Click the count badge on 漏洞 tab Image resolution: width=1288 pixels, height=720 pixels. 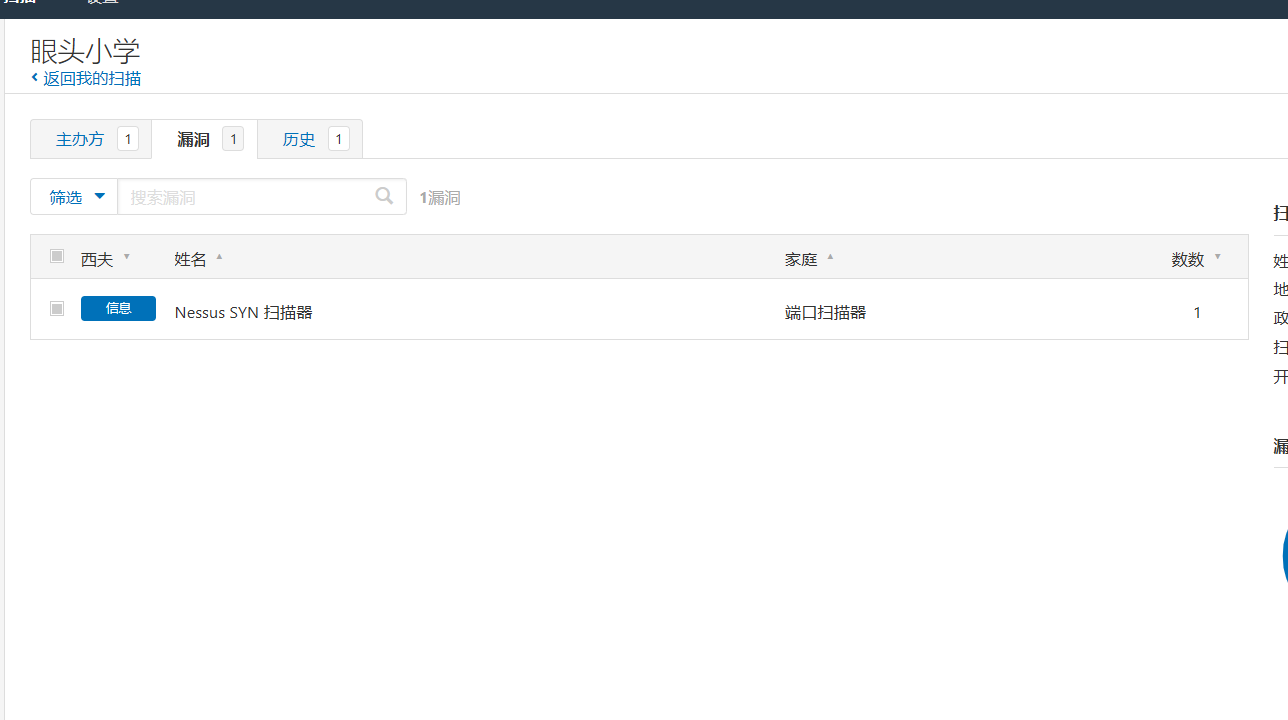coord(232,139)
